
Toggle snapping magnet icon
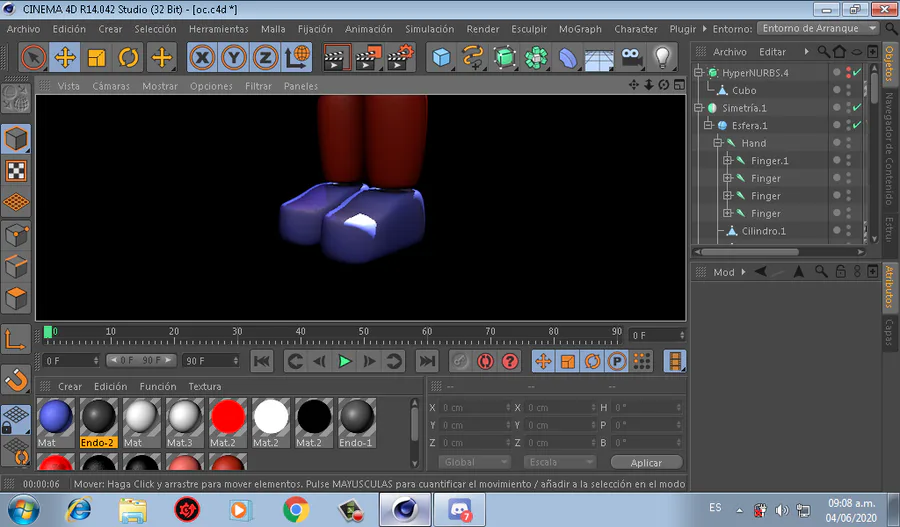(x=16, y=379)
